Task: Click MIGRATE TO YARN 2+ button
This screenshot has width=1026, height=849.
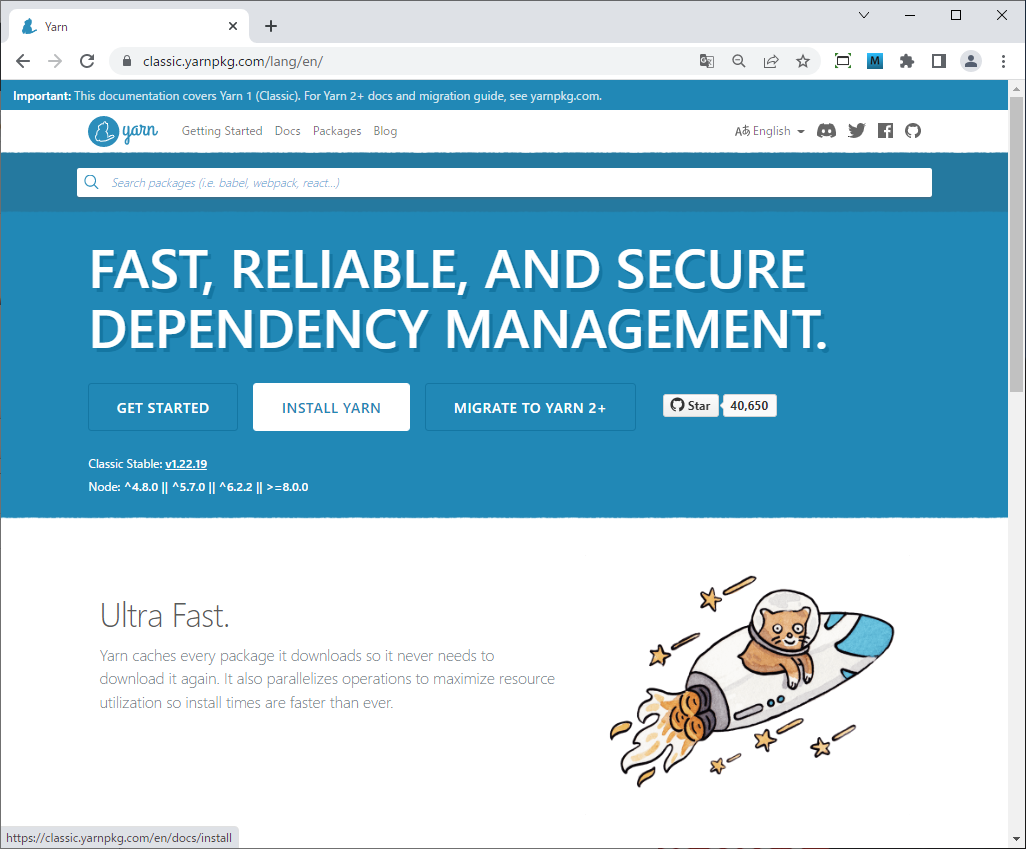Action: click(x=530, y=407)
